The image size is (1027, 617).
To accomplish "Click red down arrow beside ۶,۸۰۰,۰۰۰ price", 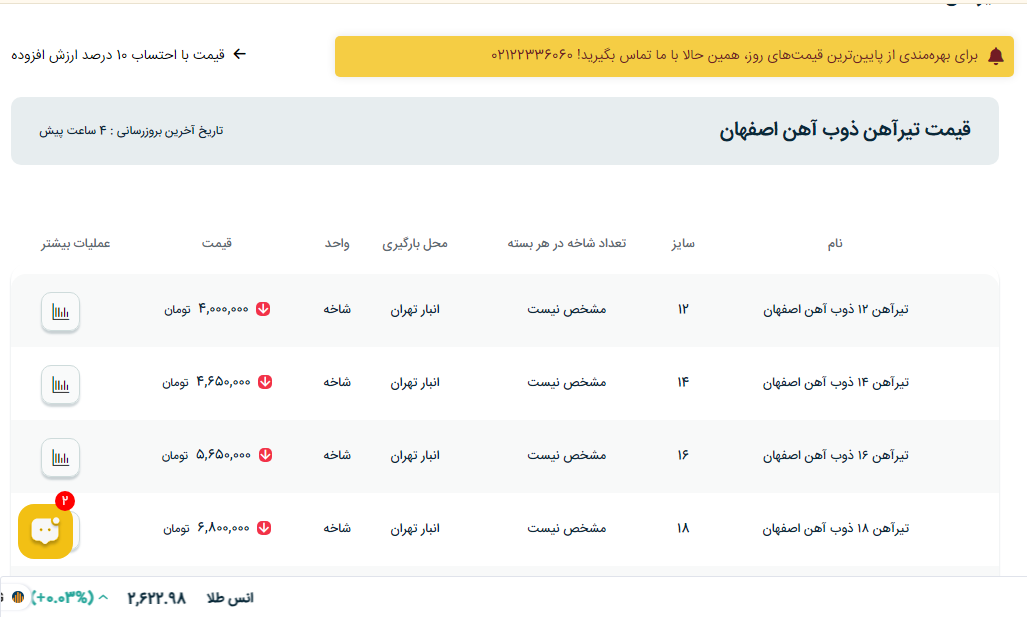I will (x=264, y=527).
